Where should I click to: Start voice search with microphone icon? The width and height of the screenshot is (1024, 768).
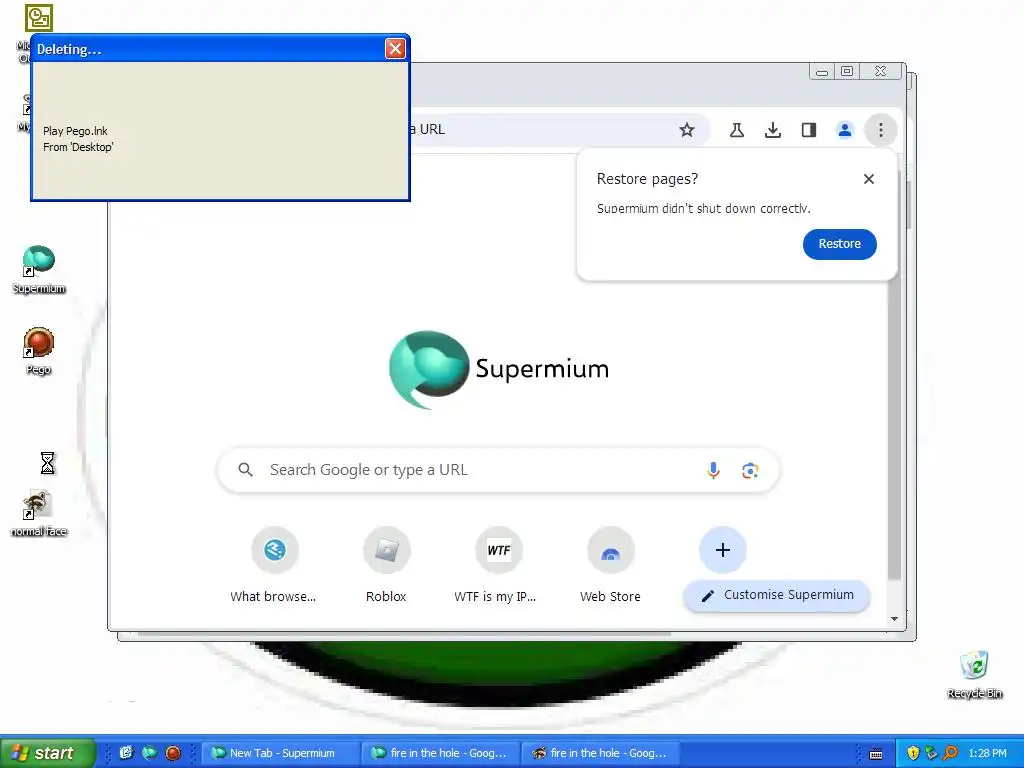(713, 470)
